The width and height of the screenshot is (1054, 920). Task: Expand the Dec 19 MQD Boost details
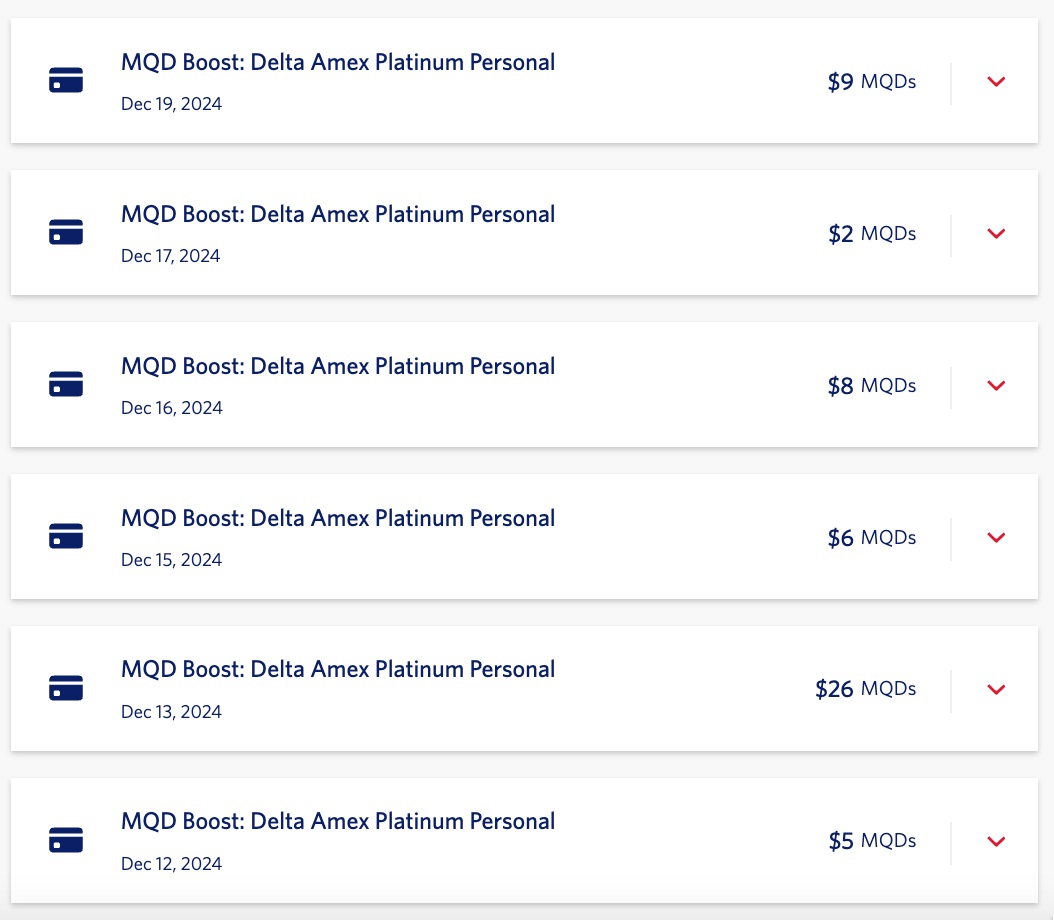coord(996,81)
